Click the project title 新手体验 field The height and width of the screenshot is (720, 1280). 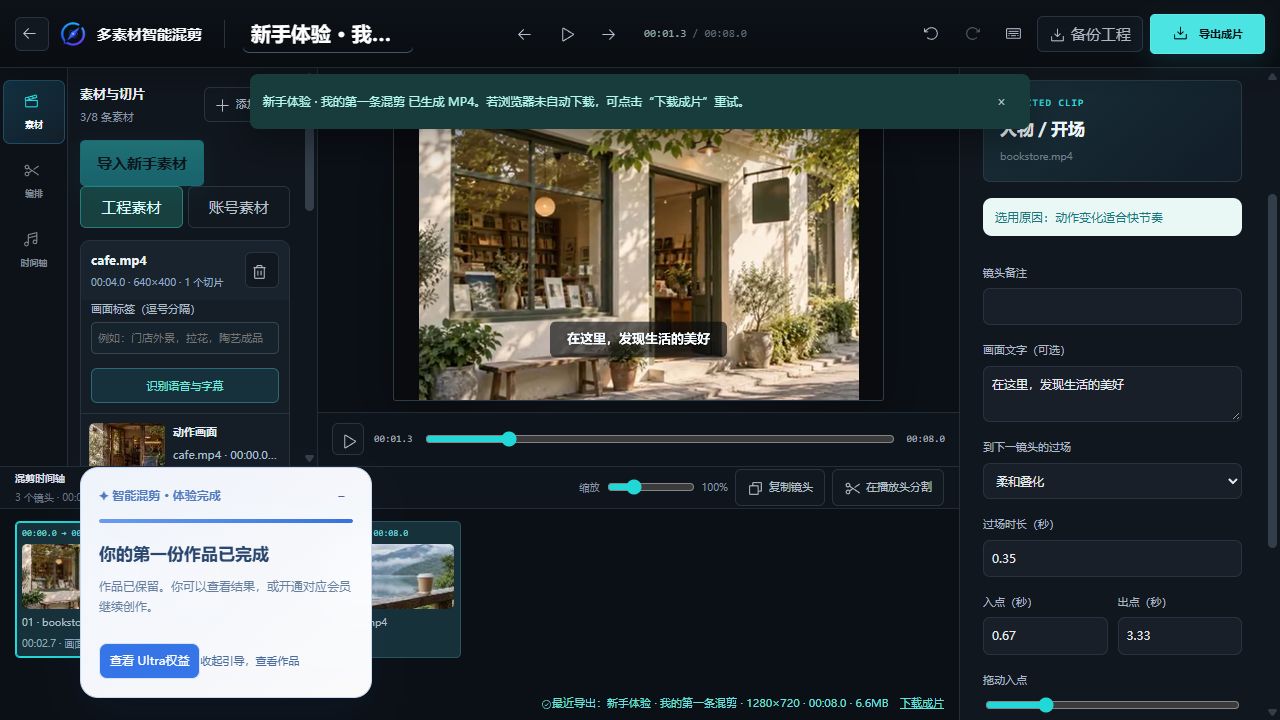coord(328,35)
